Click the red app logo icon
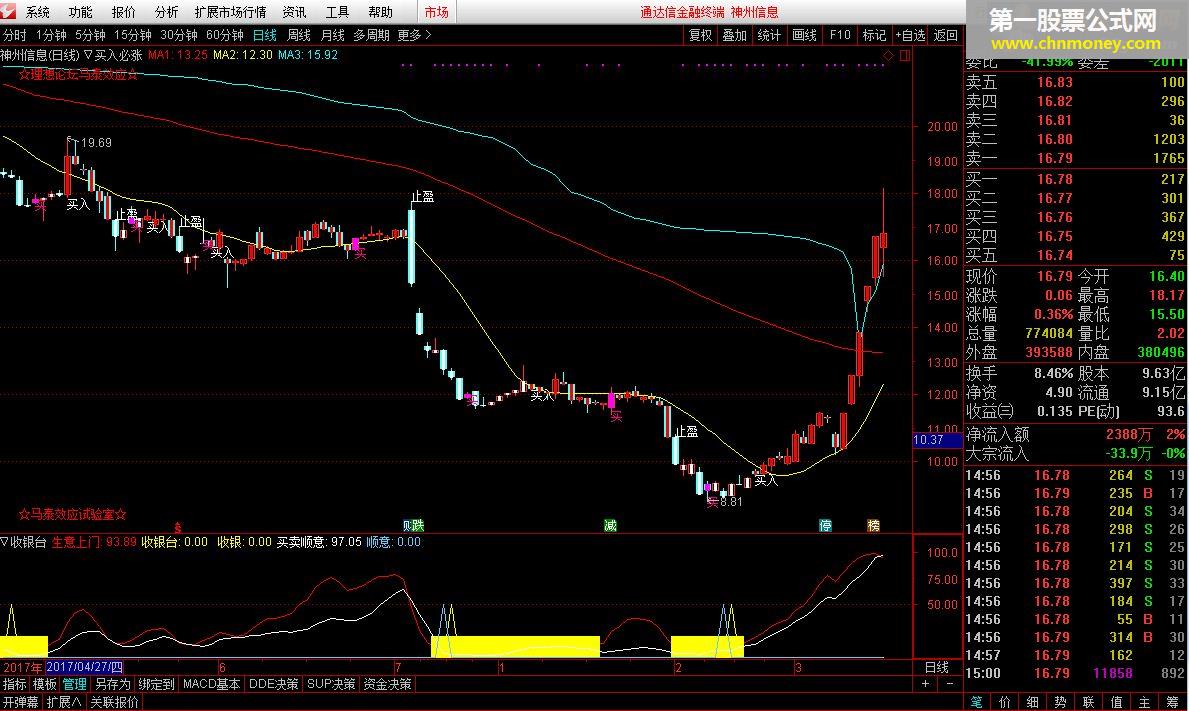This screenshot has height=711, width=1189. [x=9, y=11]
